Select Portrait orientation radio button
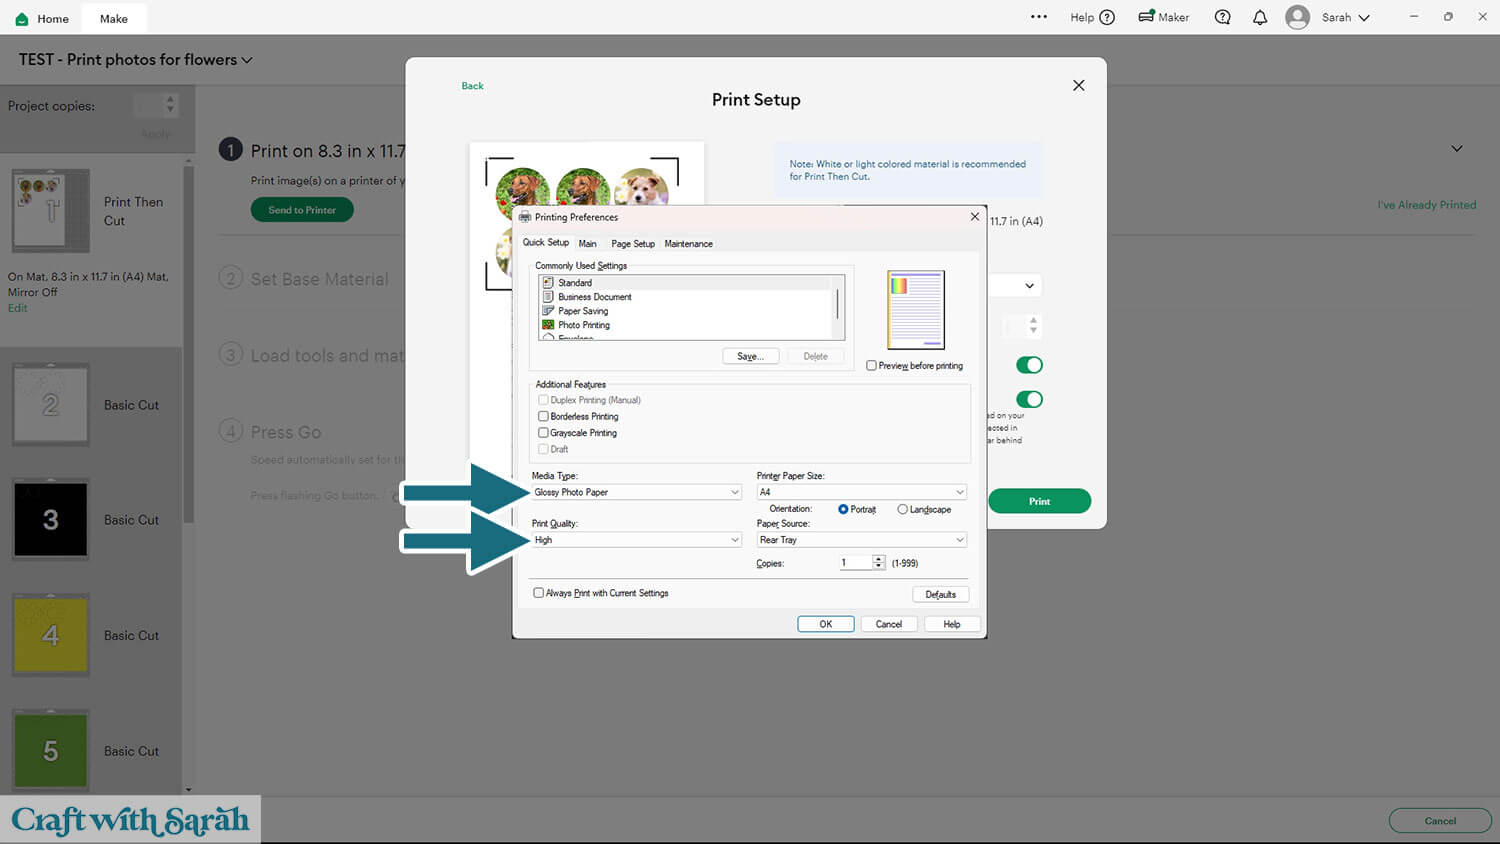This screenshot has width=1500, height=844. click(x=843, y=510)
